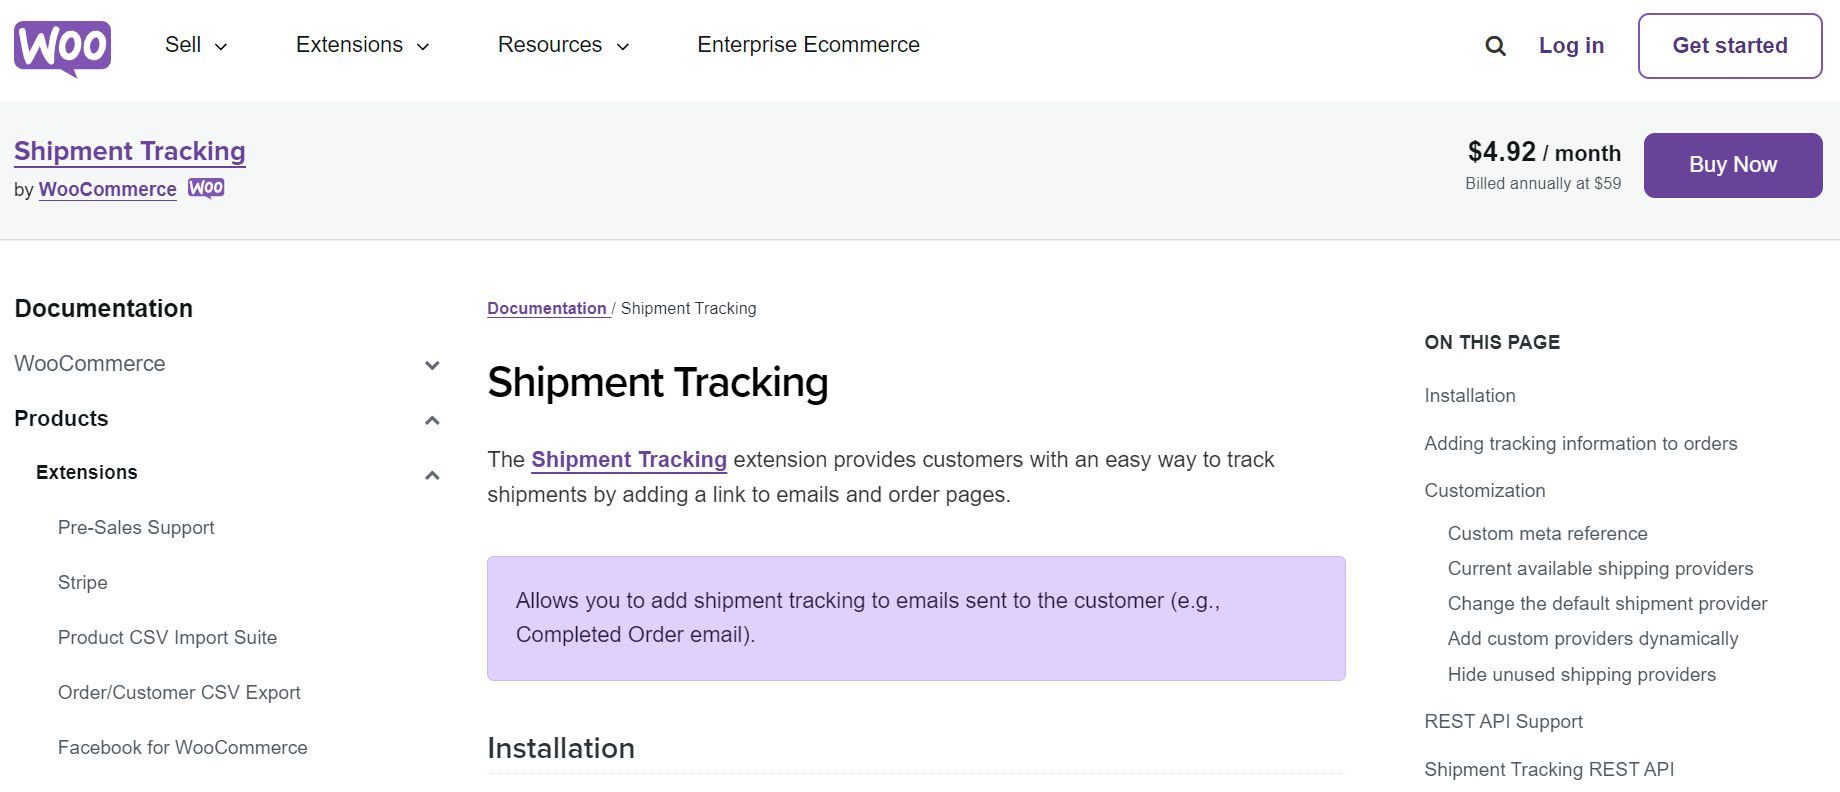Click the Log in link
Viewport: 1840px width, 792px height.
1571,46
